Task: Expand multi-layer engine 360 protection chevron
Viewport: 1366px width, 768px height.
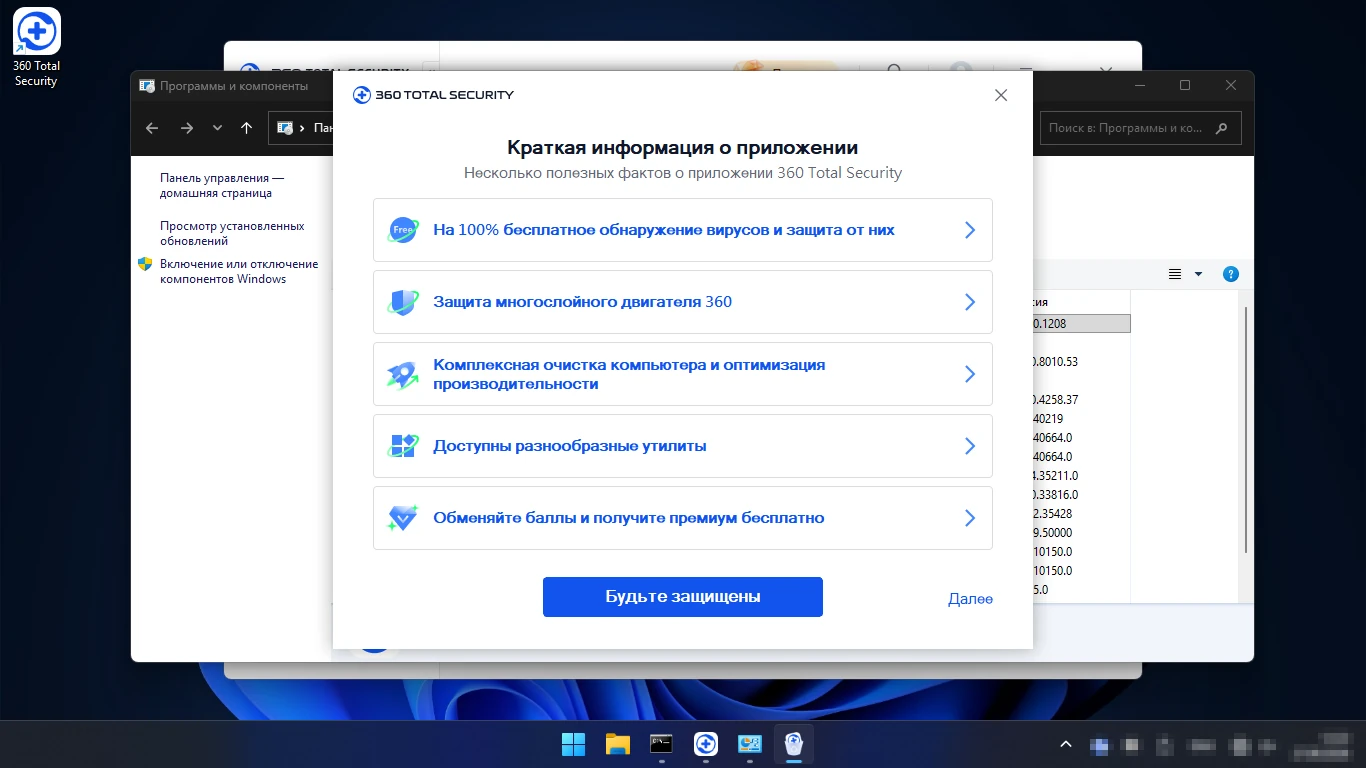Action: pyautogui.click(x=969, y=302)
